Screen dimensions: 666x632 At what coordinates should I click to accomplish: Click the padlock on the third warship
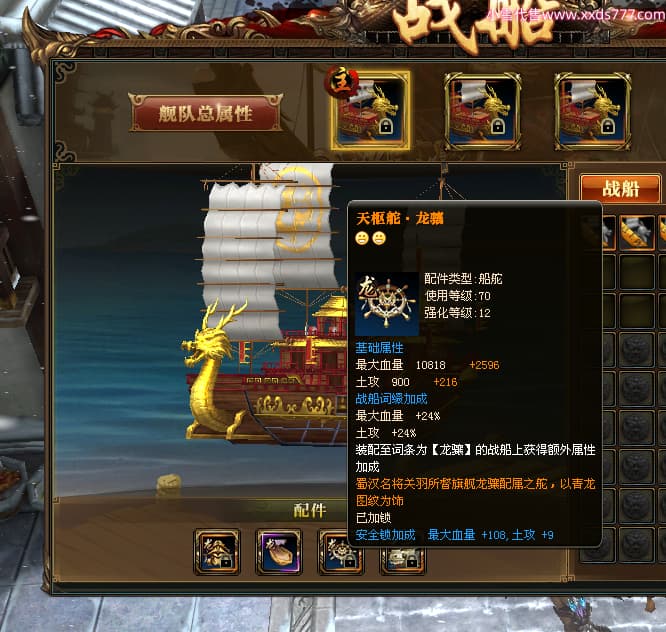[608, 126]
